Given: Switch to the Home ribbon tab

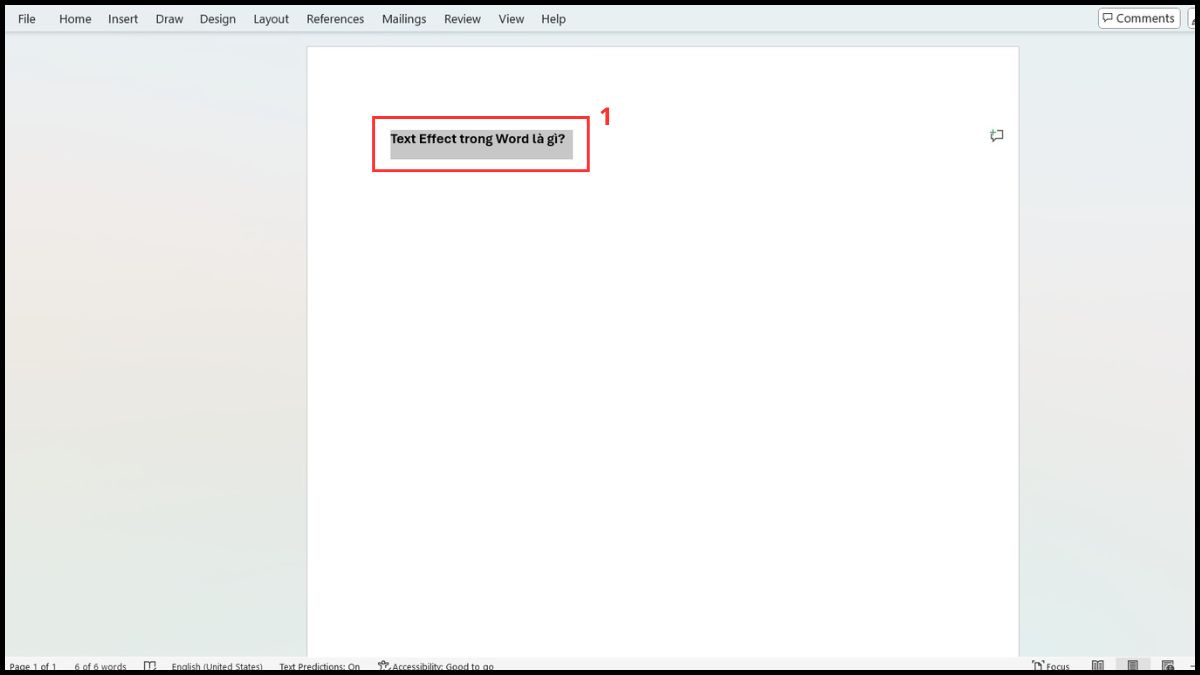Looking at the screenshot, I should (x=75, y=19).
